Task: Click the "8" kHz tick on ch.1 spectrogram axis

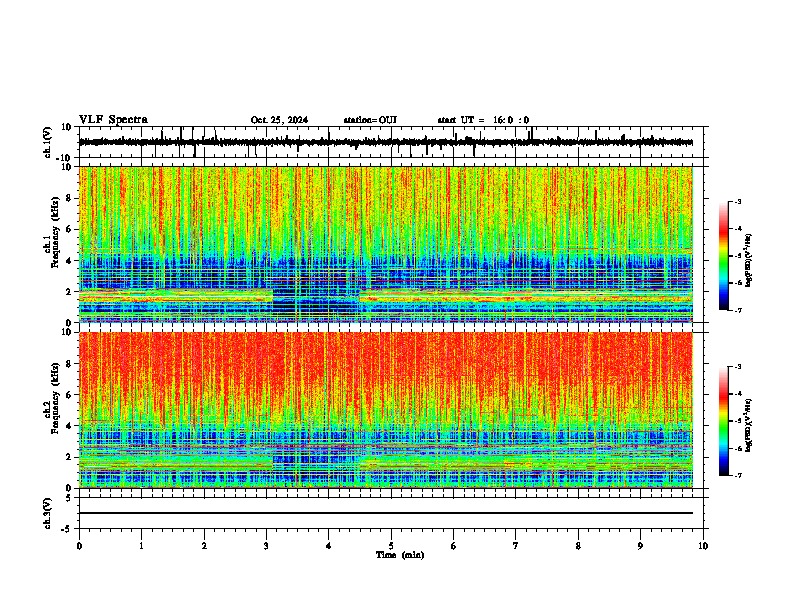Action: point(70,198)
